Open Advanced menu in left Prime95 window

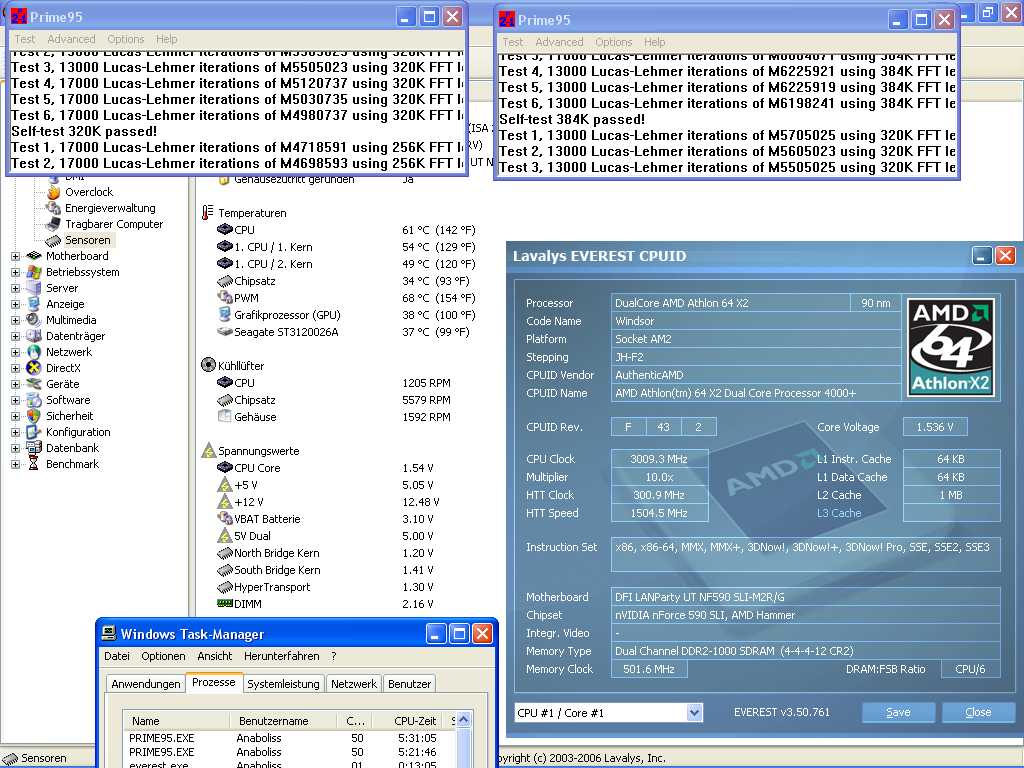71,39
